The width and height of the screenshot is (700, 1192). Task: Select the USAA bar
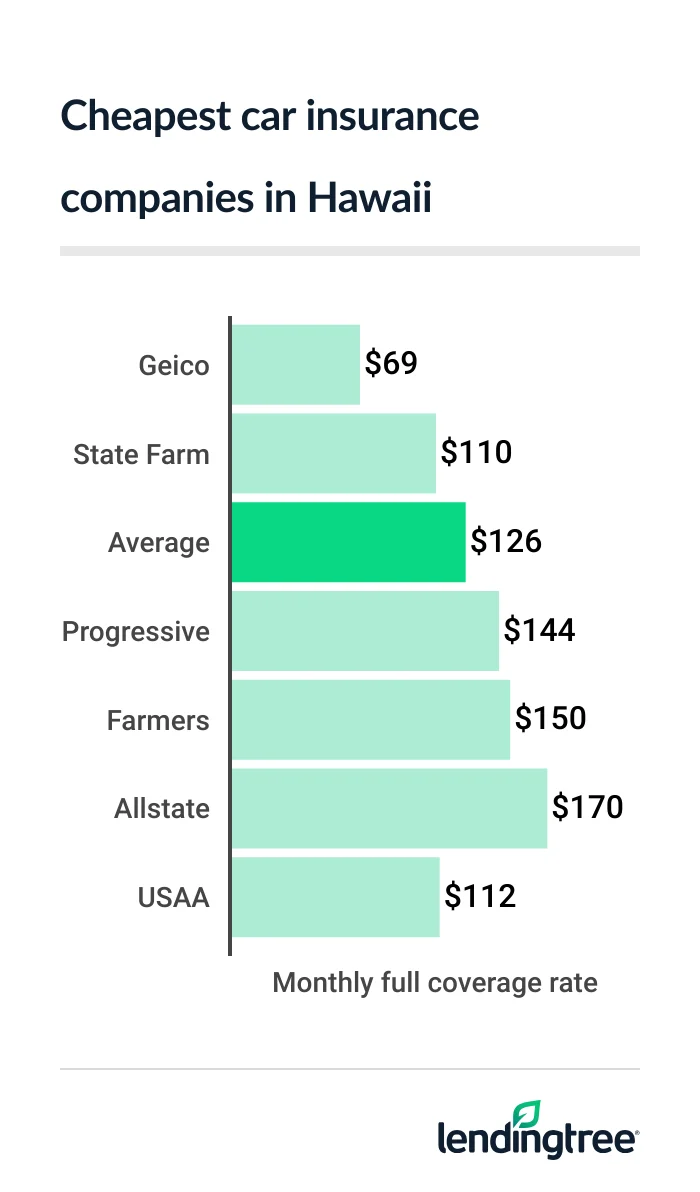(336, 897)
